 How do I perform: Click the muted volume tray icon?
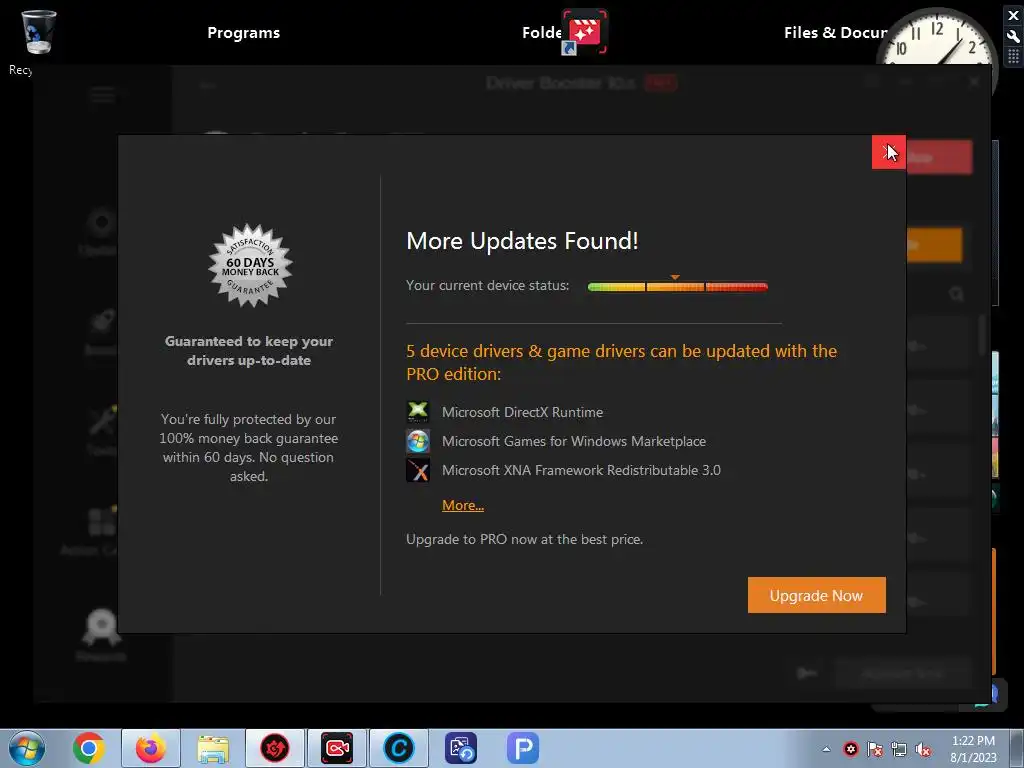pyautogui.click(x=923, y=749)
